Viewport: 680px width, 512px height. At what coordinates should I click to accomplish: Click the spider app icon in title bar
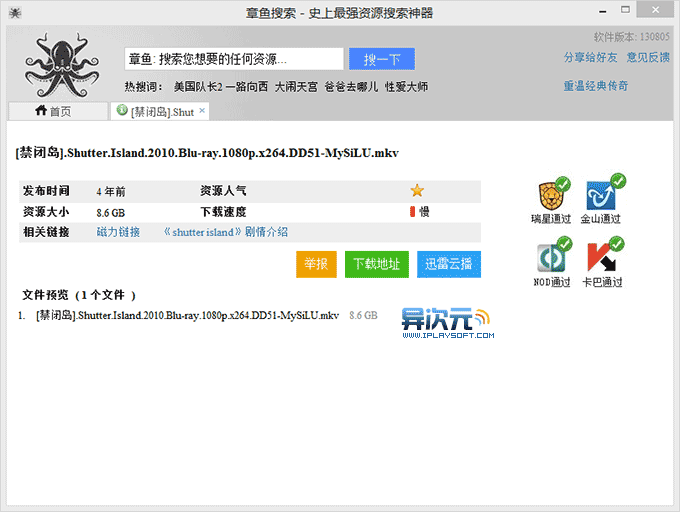(x=15, y=13)
